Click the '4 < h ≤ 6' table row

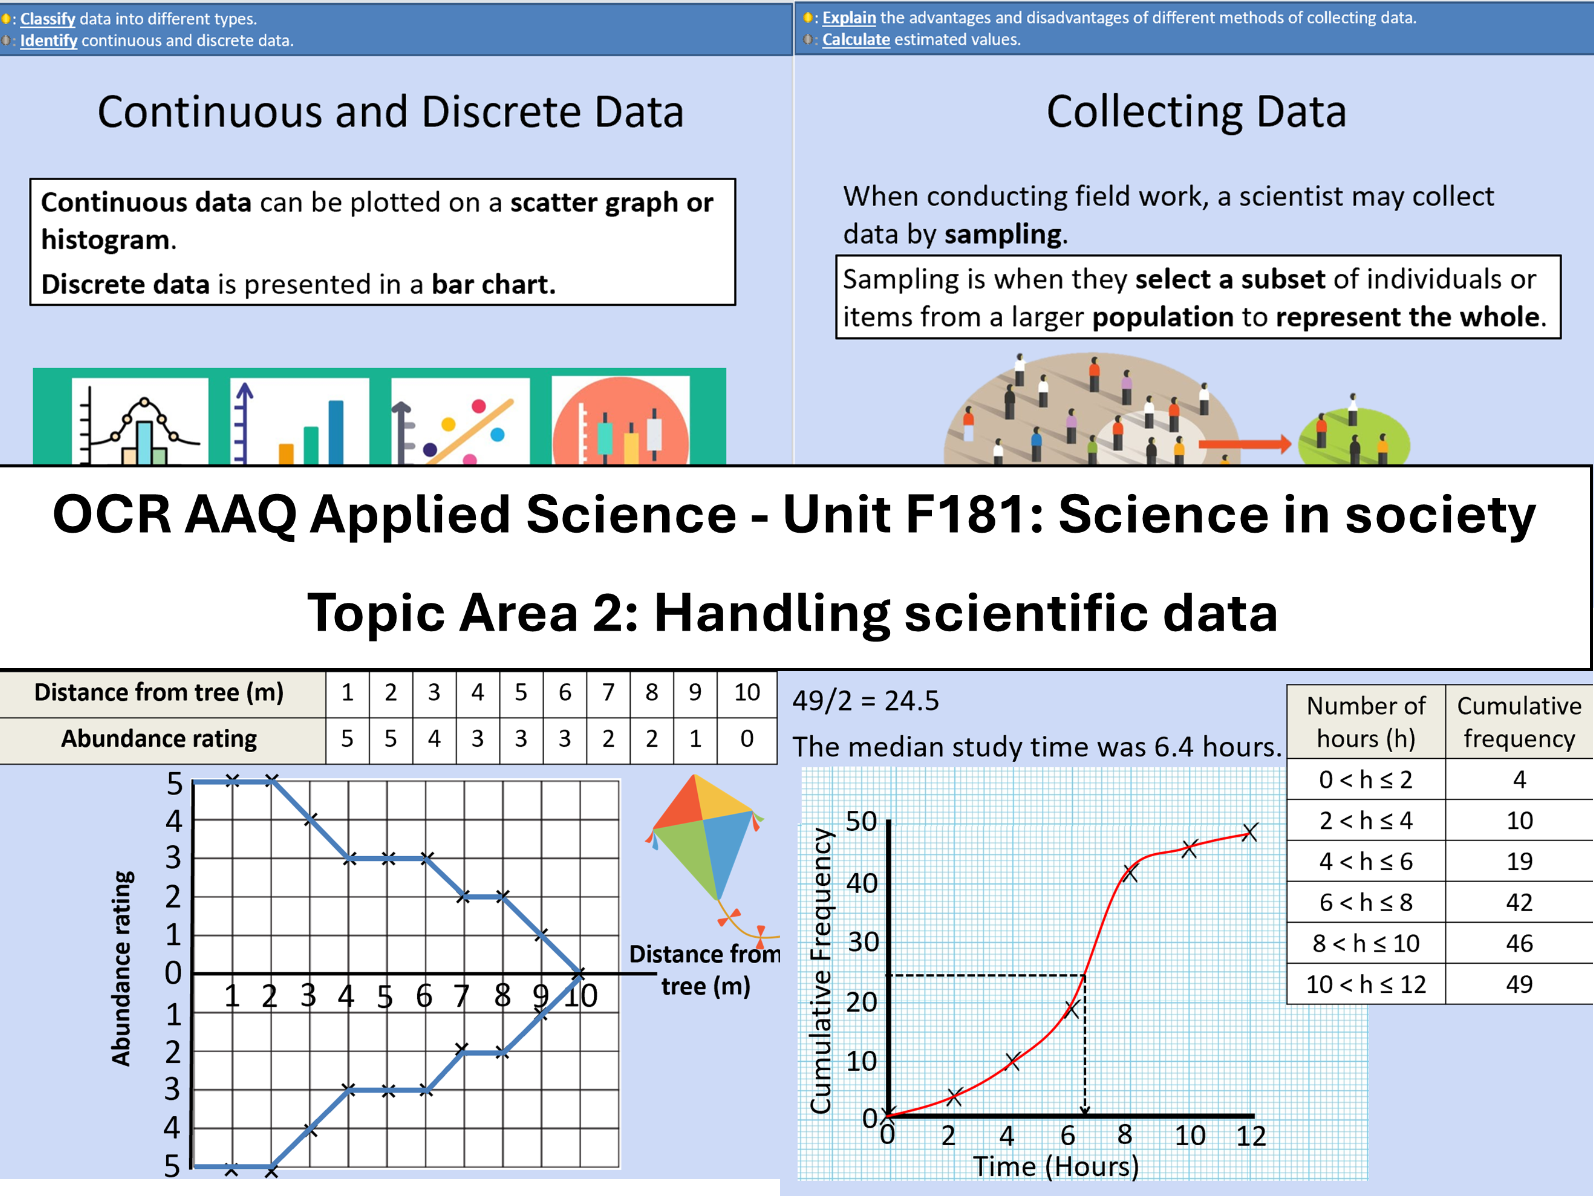pyautogui.click(x=1440, y=862)
